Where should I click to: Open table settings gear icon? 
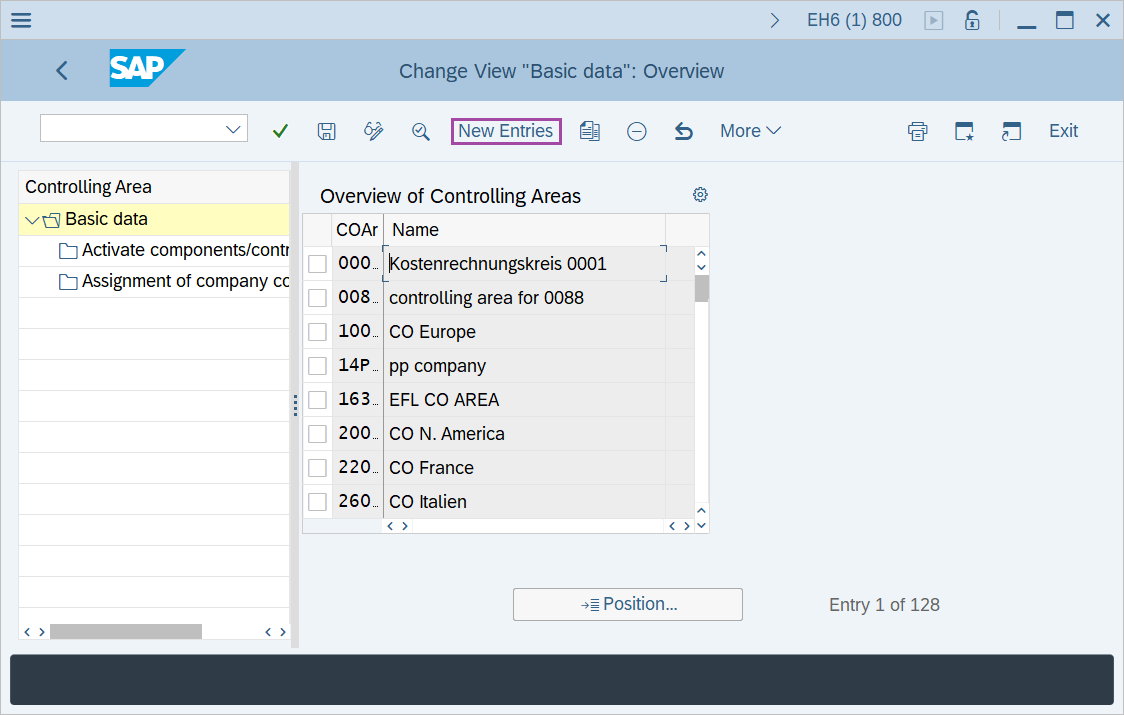coord(700,194)
